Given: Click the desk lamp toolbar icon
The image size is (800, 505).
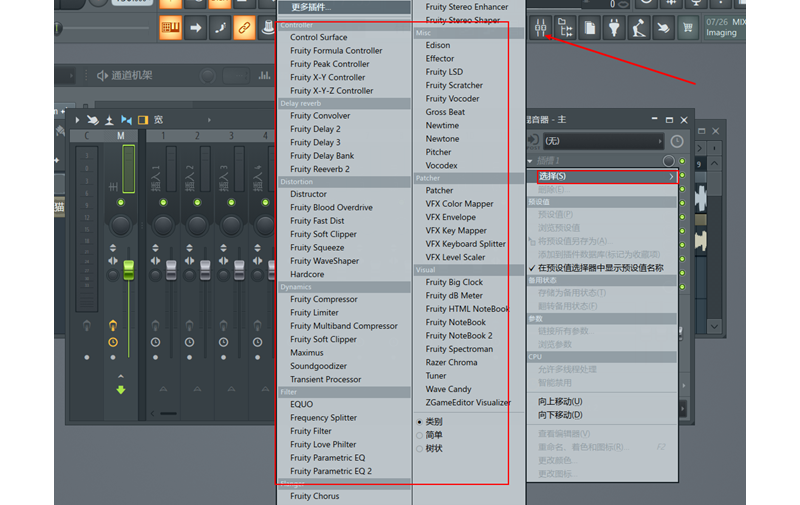Looking at the screenshot, I should click(639, 28).
